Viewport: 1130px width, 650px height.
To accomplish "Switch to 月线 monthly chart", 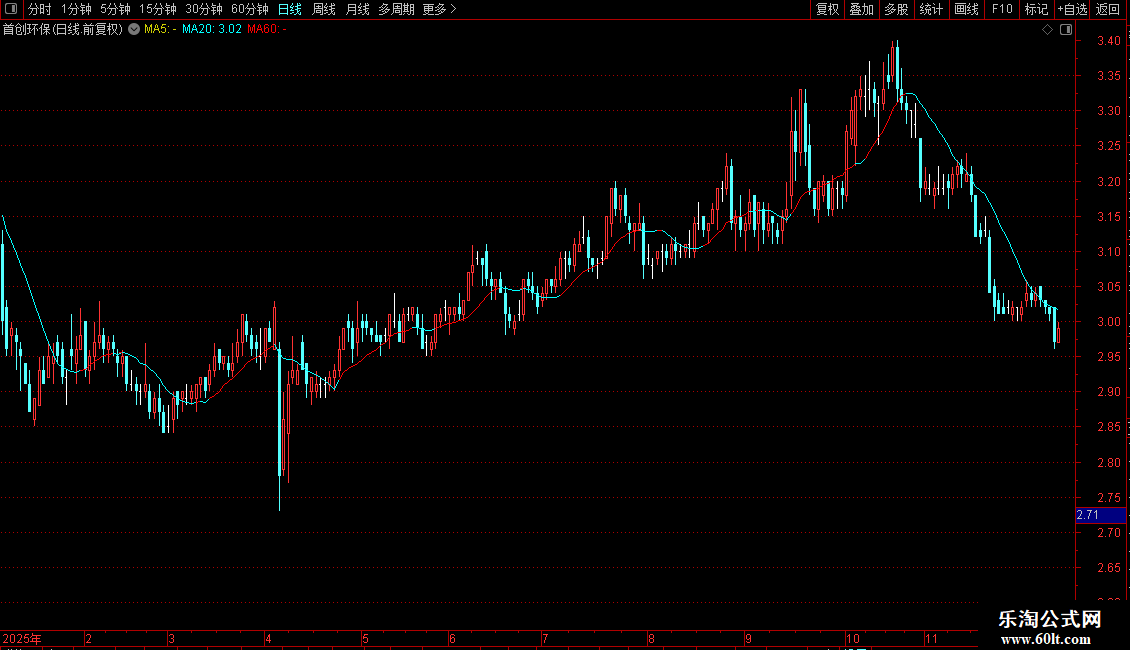I will pos(357,9).
